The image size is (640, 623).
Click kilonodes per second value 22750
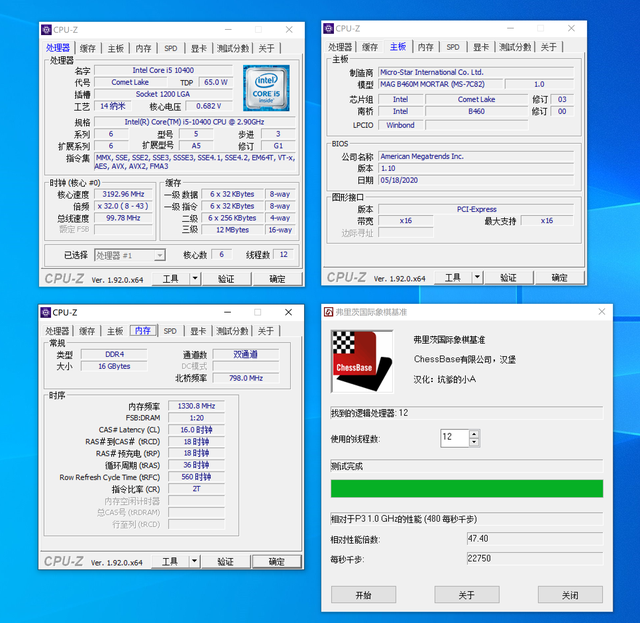tap(535, 558)
